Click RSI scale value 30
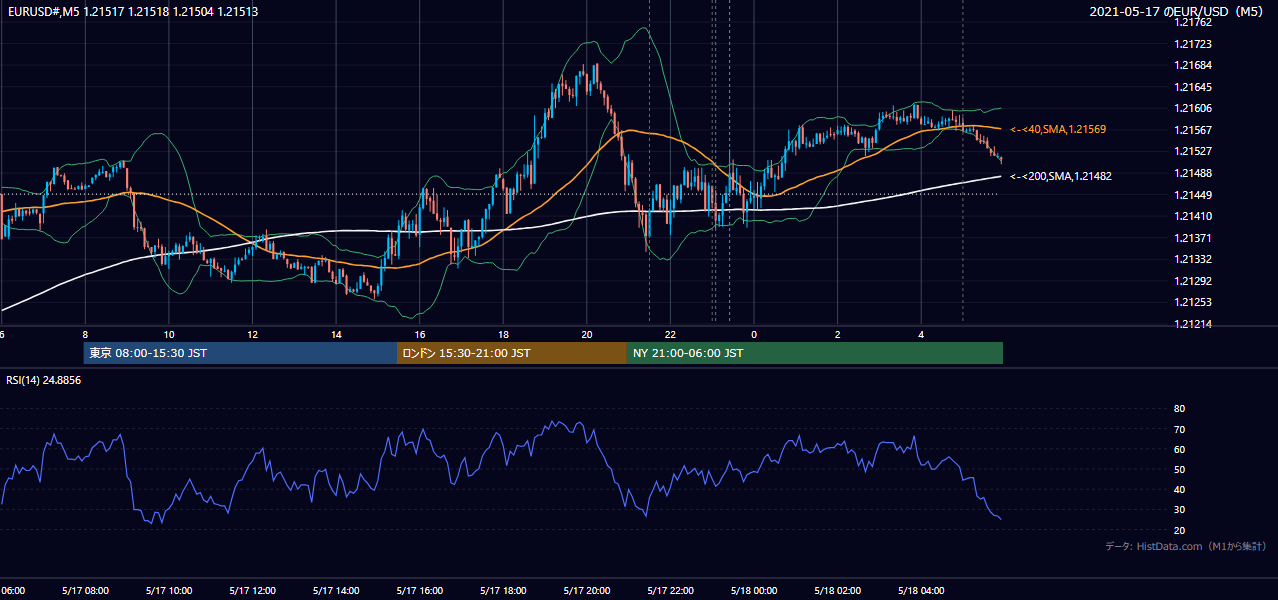This screenshot has height=600, width=1278. pyautogui.click(x=1179, y=509)
